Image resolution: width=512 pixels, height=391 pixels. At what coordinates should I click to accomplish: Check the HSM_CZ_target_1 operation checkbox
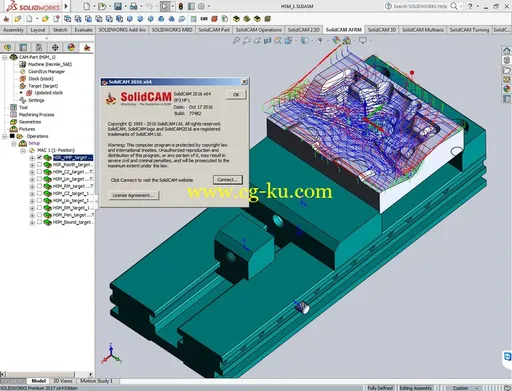point(39,193)
